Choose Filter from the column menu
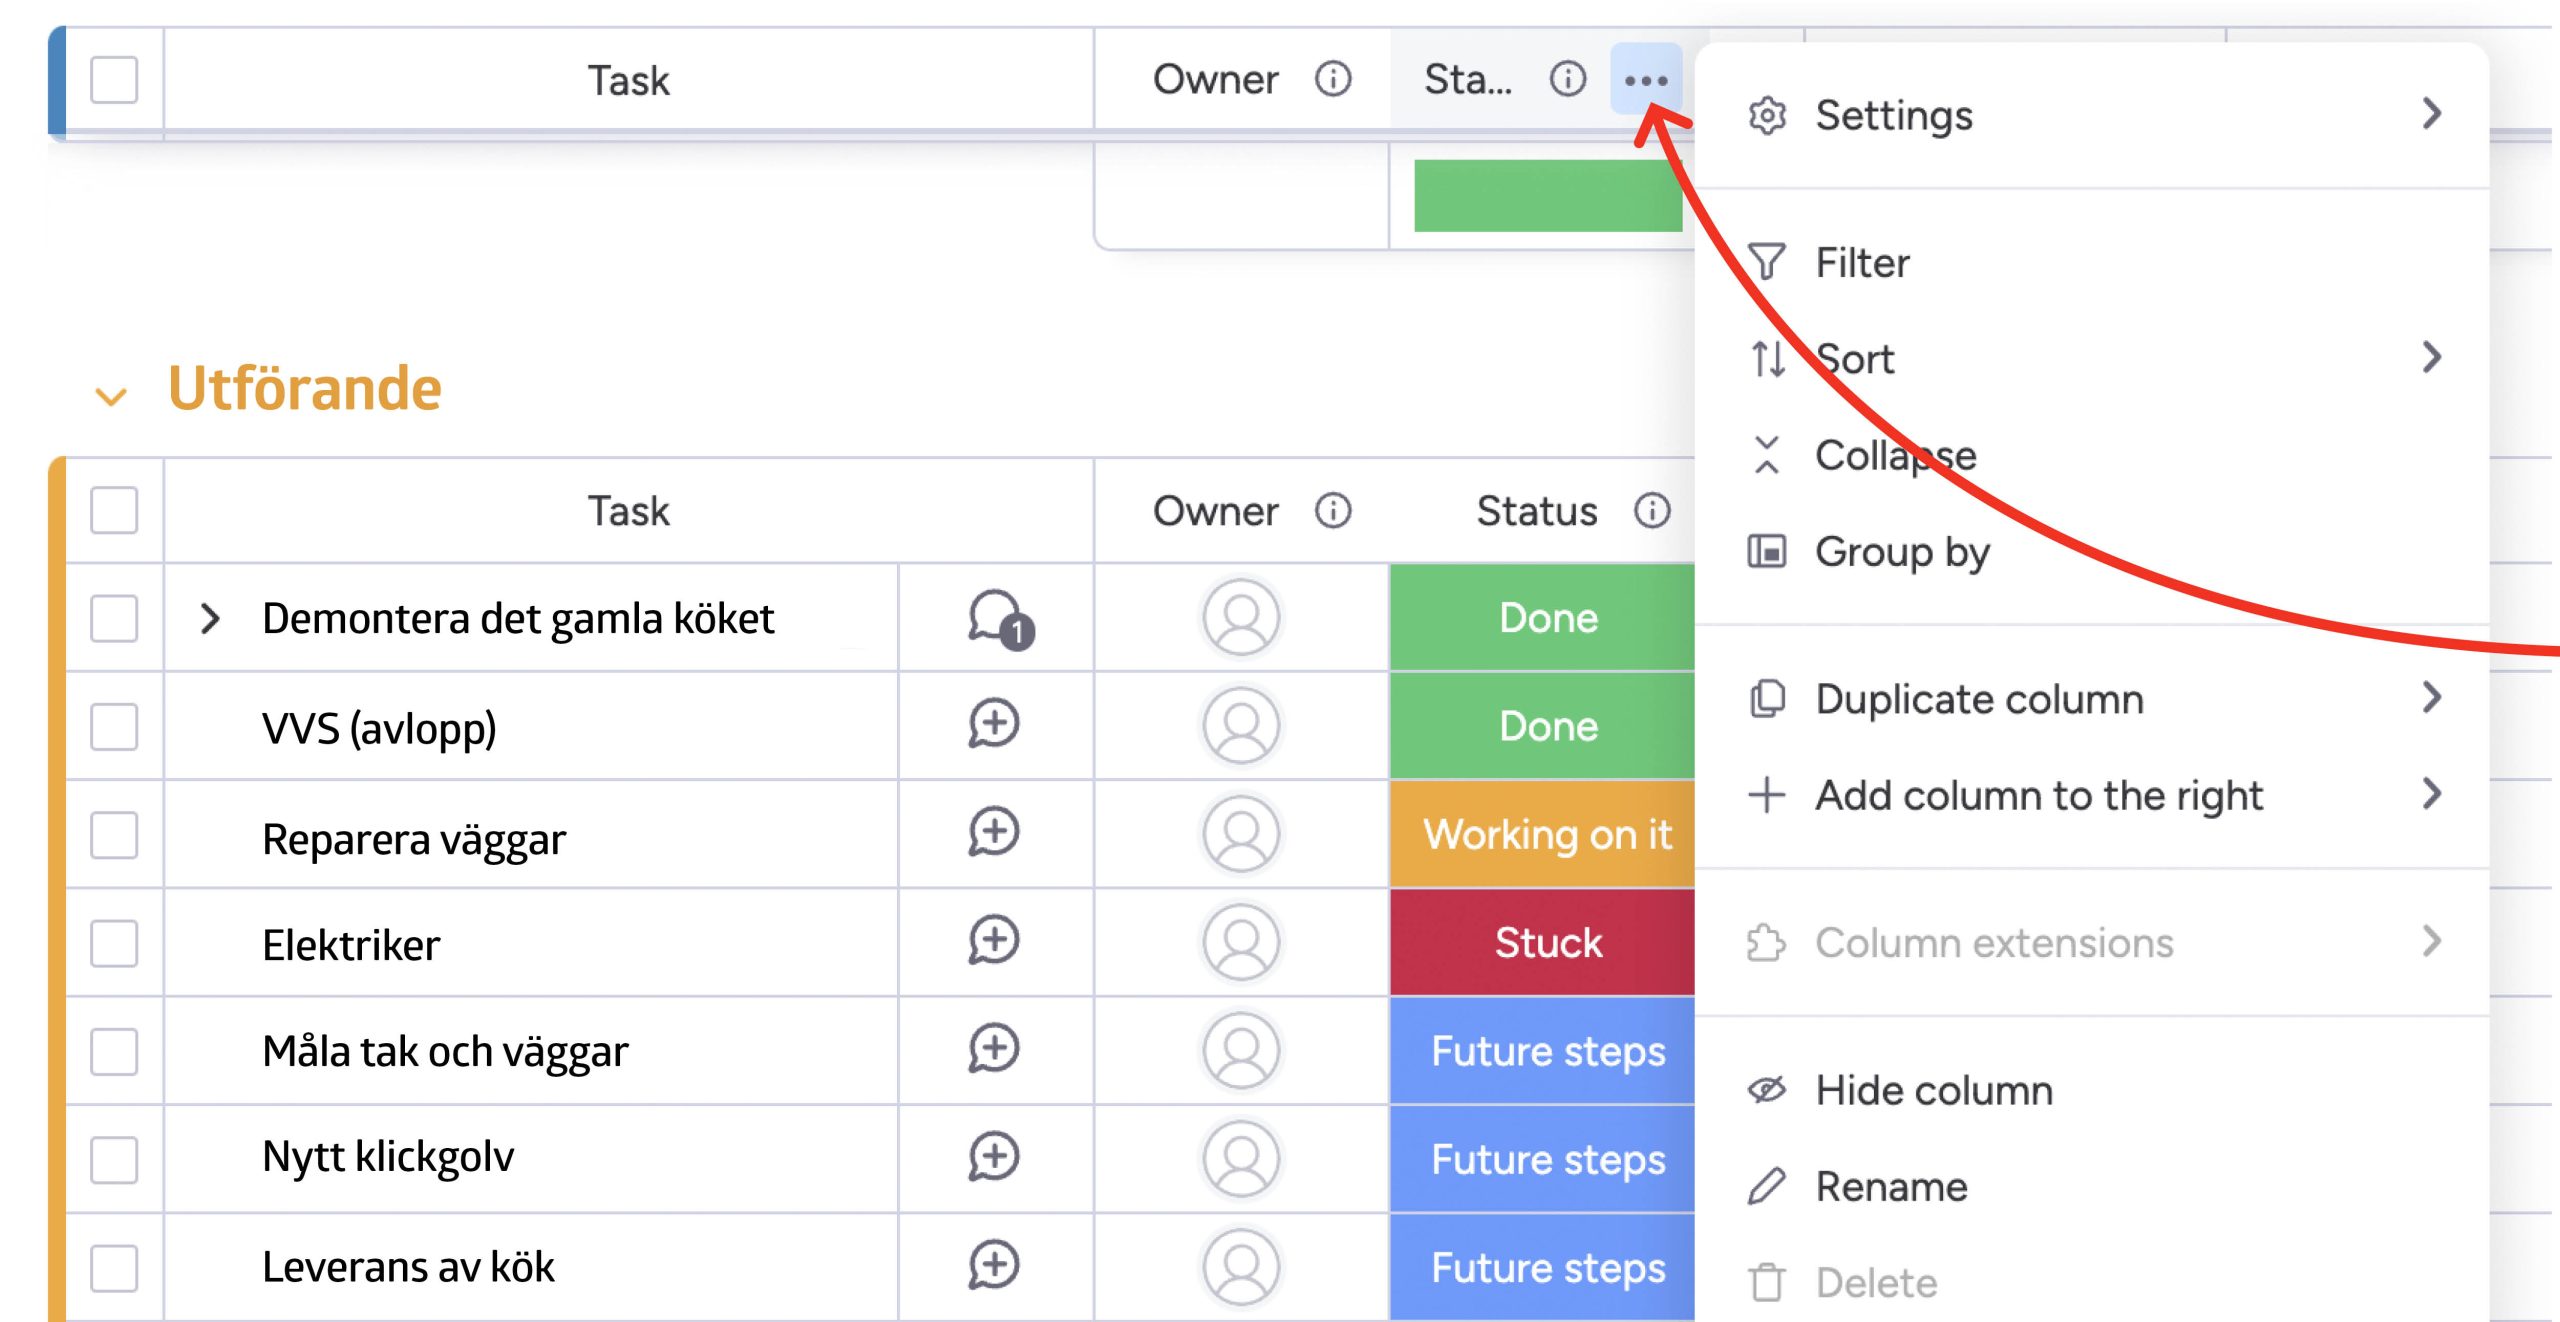The image size is (2560, 1322). coord(1862,263)
